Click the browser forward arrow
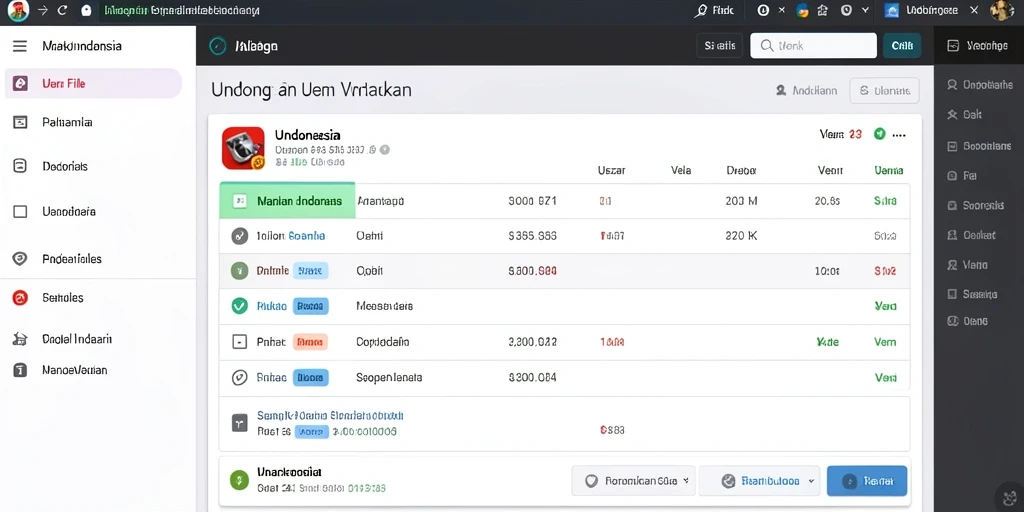1024x512 pixels. pyautogui.click(x=42, y=10)
